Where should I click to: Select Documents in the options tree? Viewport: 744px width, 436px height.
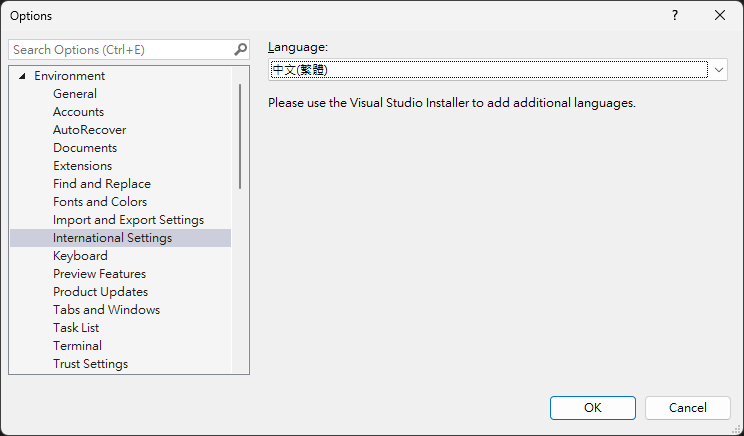(x=85, y=148)
